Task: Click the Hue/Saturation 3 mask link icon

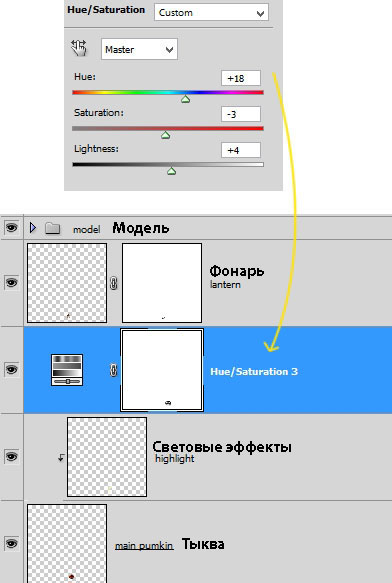Action: point(114,371)
